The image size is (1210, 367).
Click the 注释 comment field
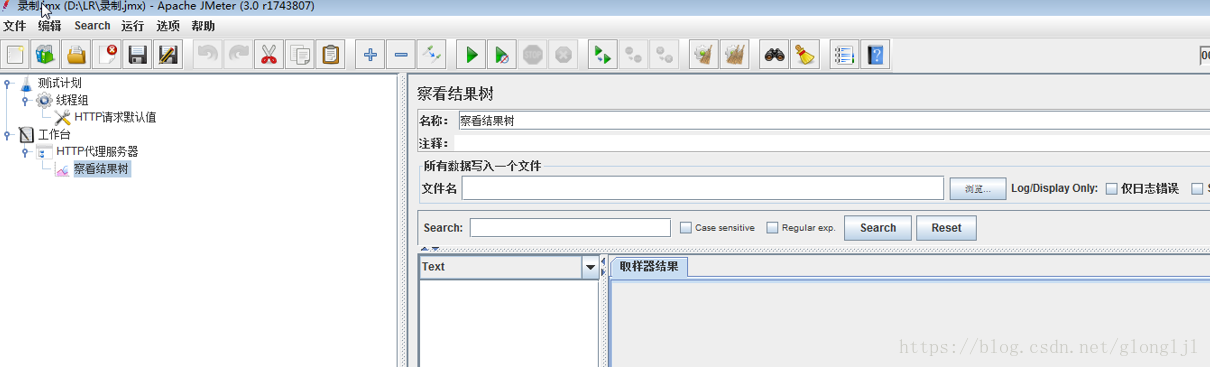[833, 143]
